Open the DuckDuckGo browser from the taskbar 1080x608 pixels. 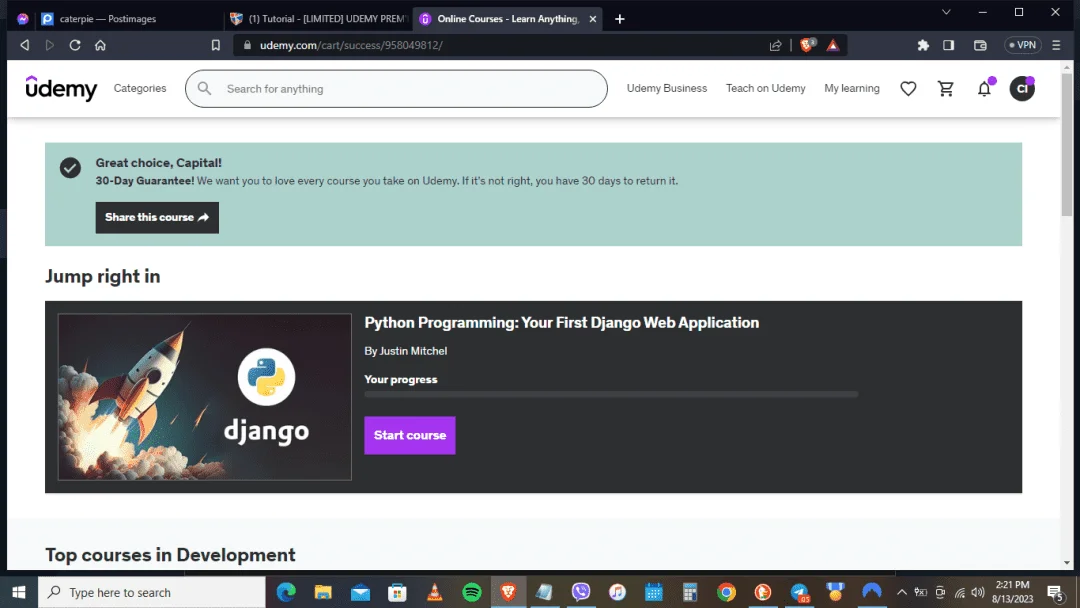[762, 592]
